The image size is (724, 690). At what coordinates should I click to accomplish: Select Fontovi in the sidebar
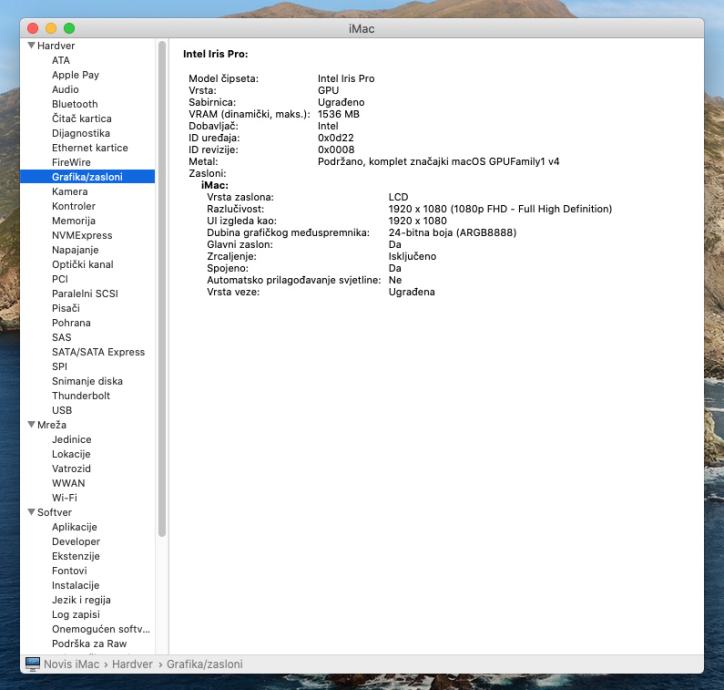pyautogui.click(x=69, y=570)
